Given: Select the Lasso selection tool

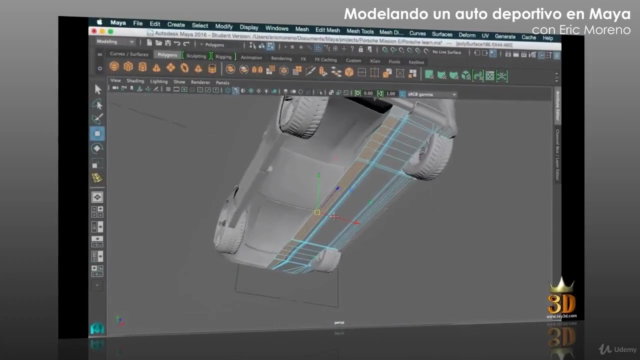Looking at the screenshot, I should 97,104.
